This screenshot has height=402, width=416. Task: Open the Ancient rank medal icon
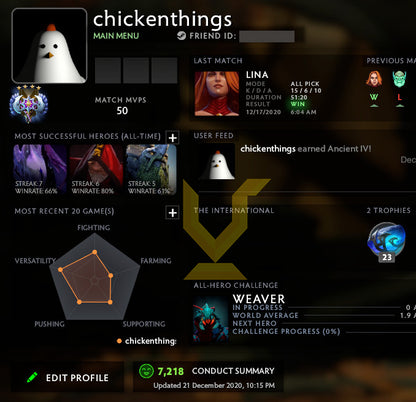pos(28,103)
